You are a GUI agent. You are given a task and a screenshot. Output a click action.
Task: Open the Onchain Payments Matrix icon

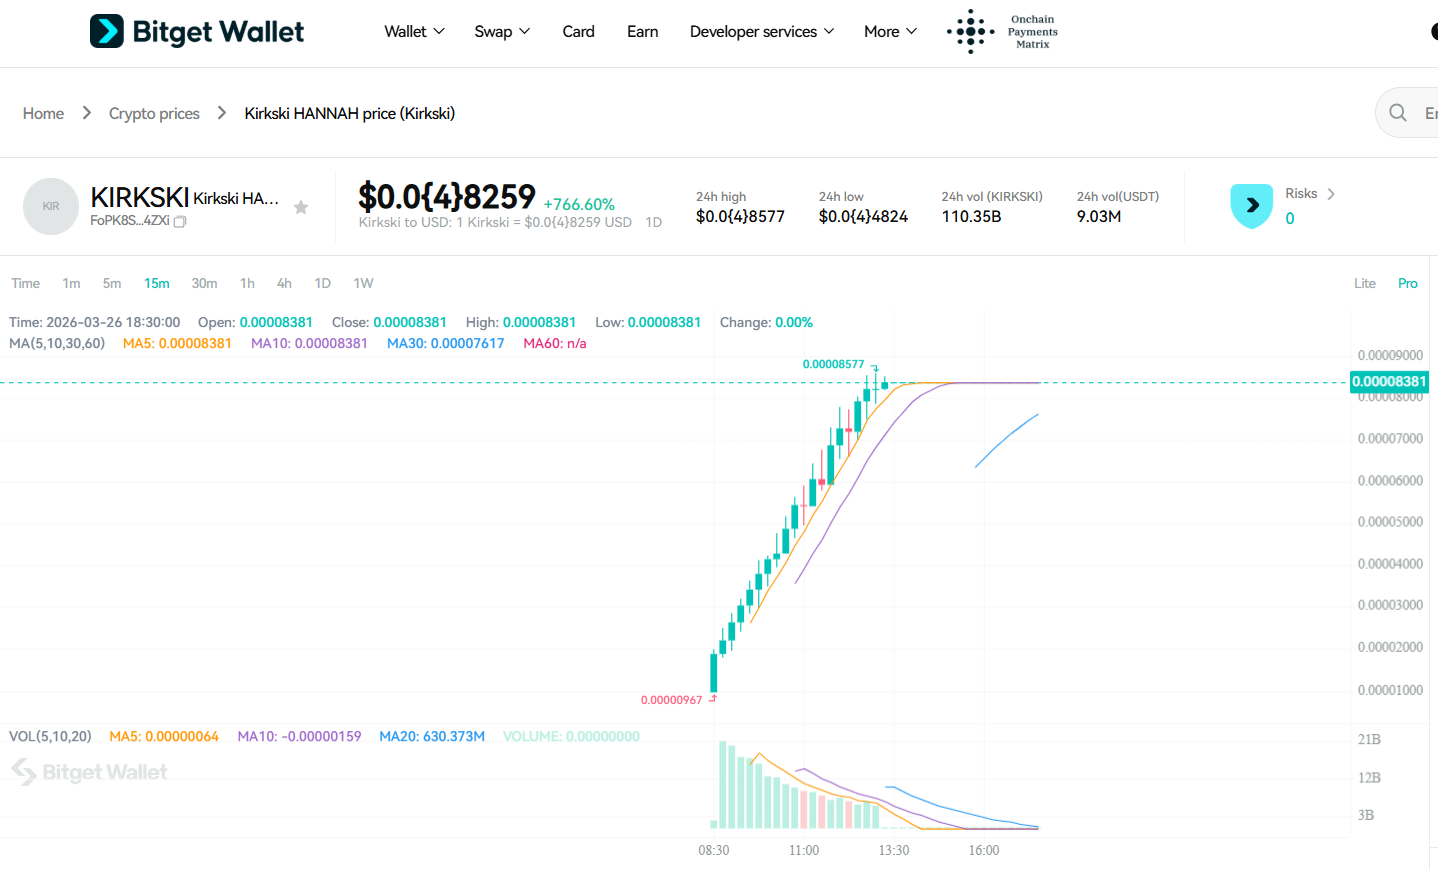969,31
